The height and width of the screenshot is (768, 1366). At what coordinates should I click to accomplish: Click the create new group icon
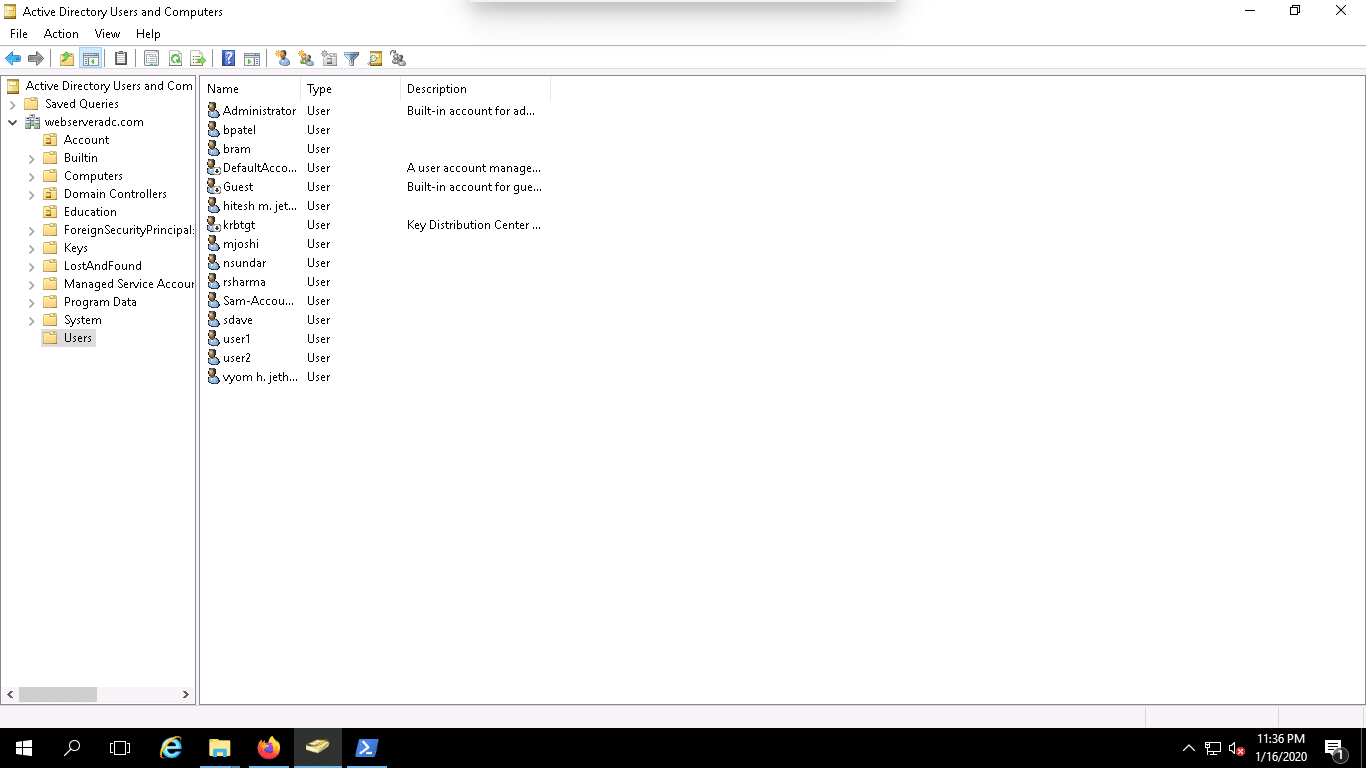[x=306, y=59]
